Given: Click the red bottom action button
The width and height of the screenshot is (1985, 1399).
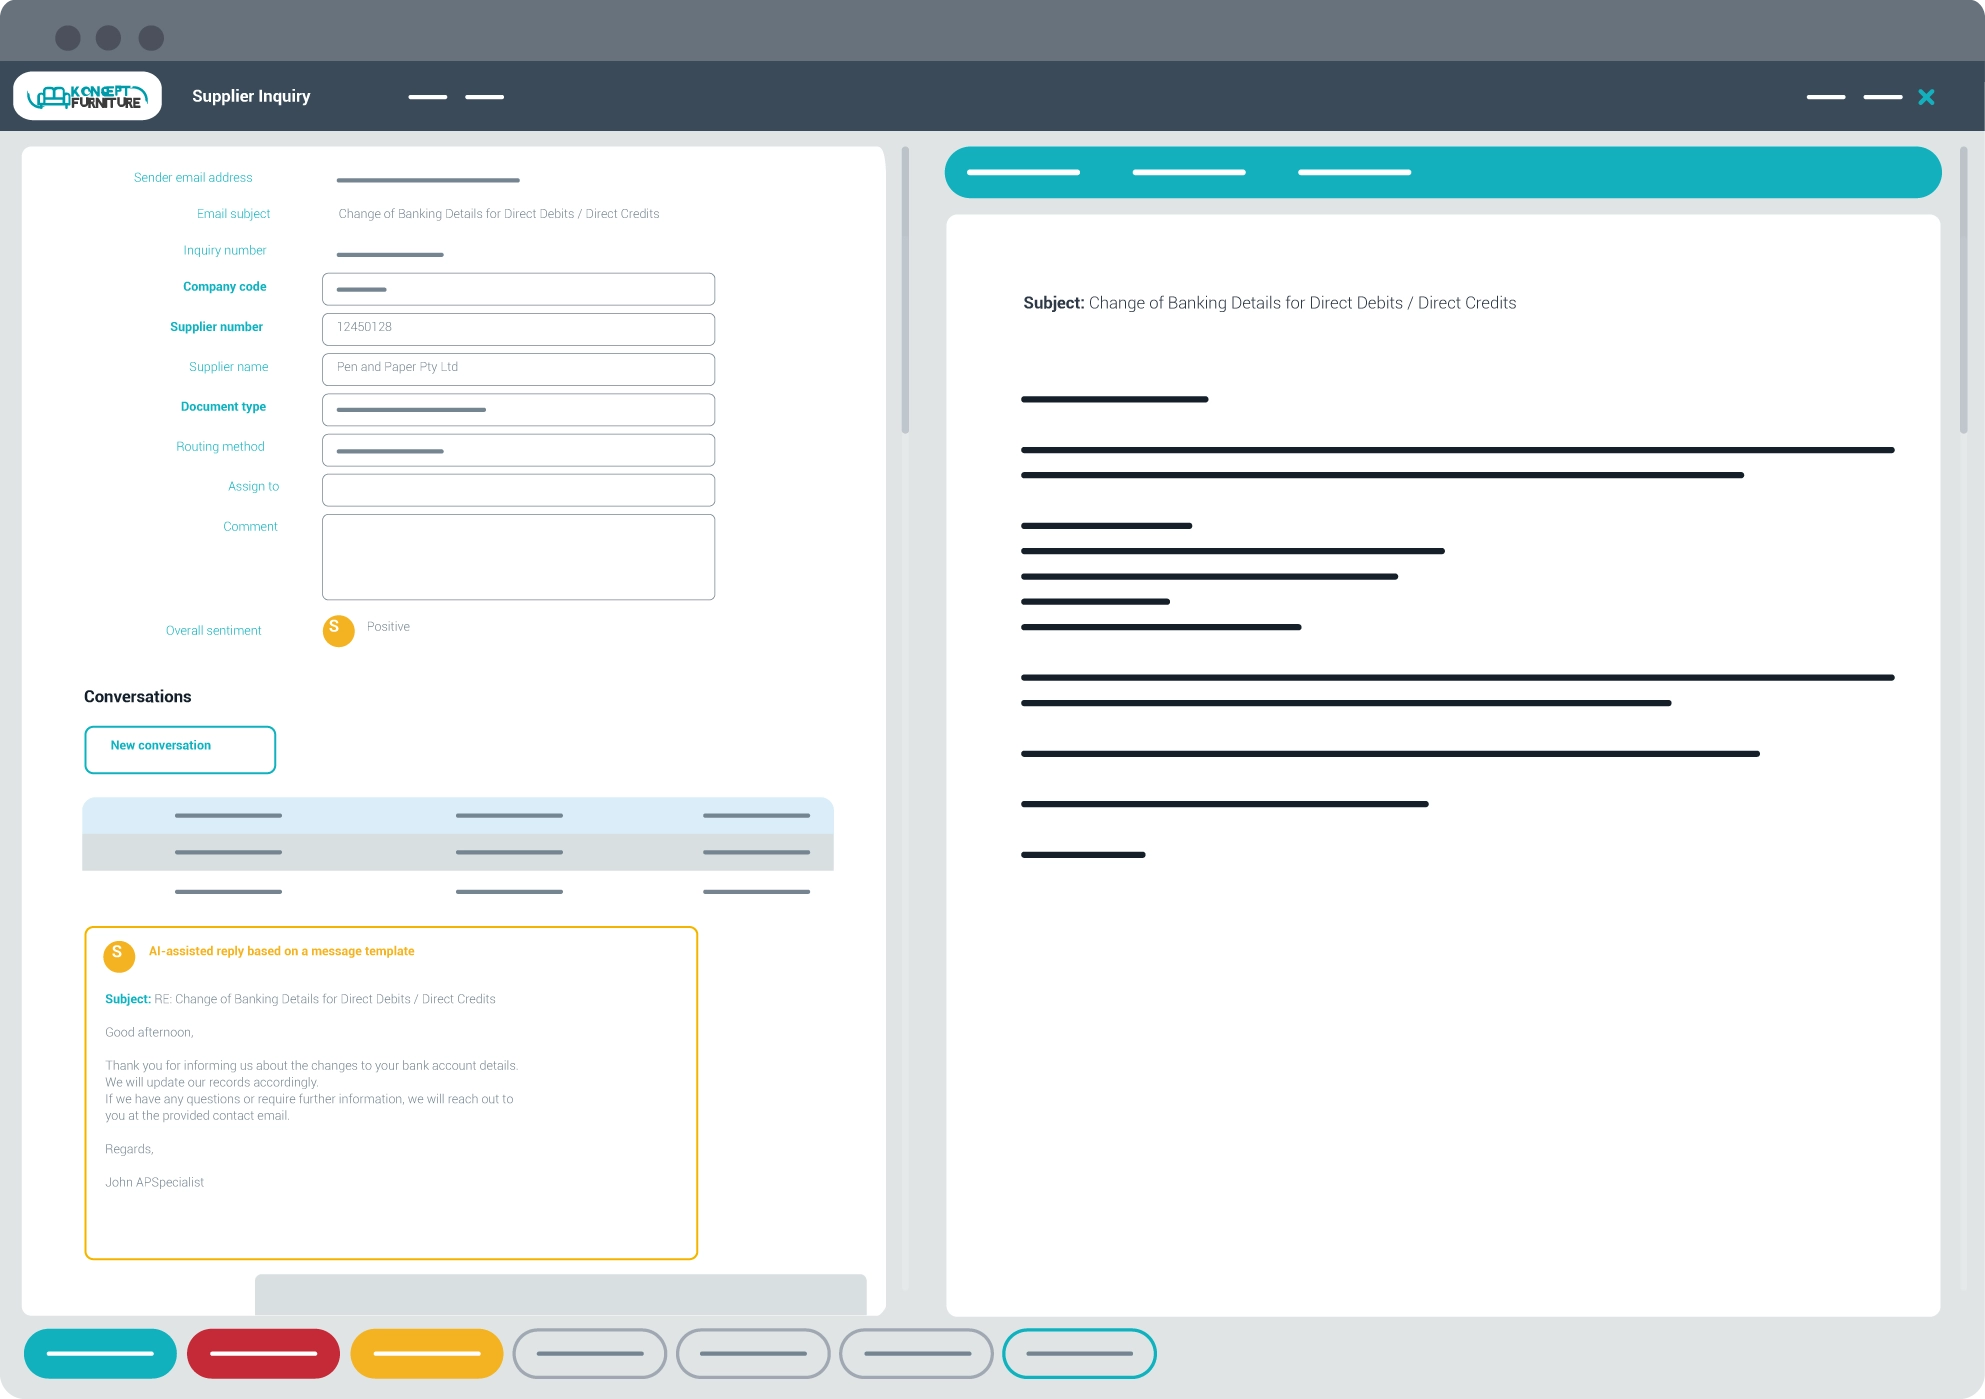Looking at the screenshot, I should (263, 1353).
